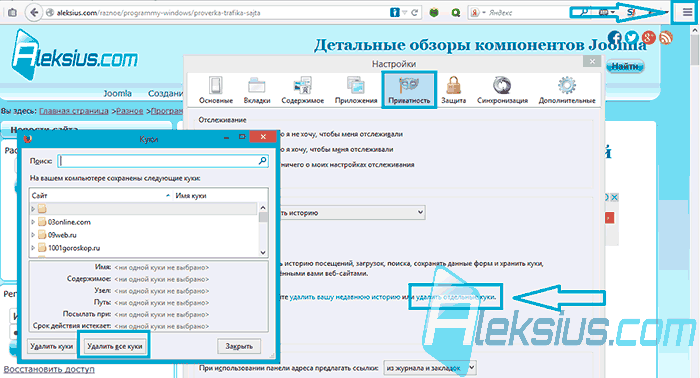Open the Yandex search engine dropdown arrow
This screenshot has width=700, height=378.
[484, 12]
